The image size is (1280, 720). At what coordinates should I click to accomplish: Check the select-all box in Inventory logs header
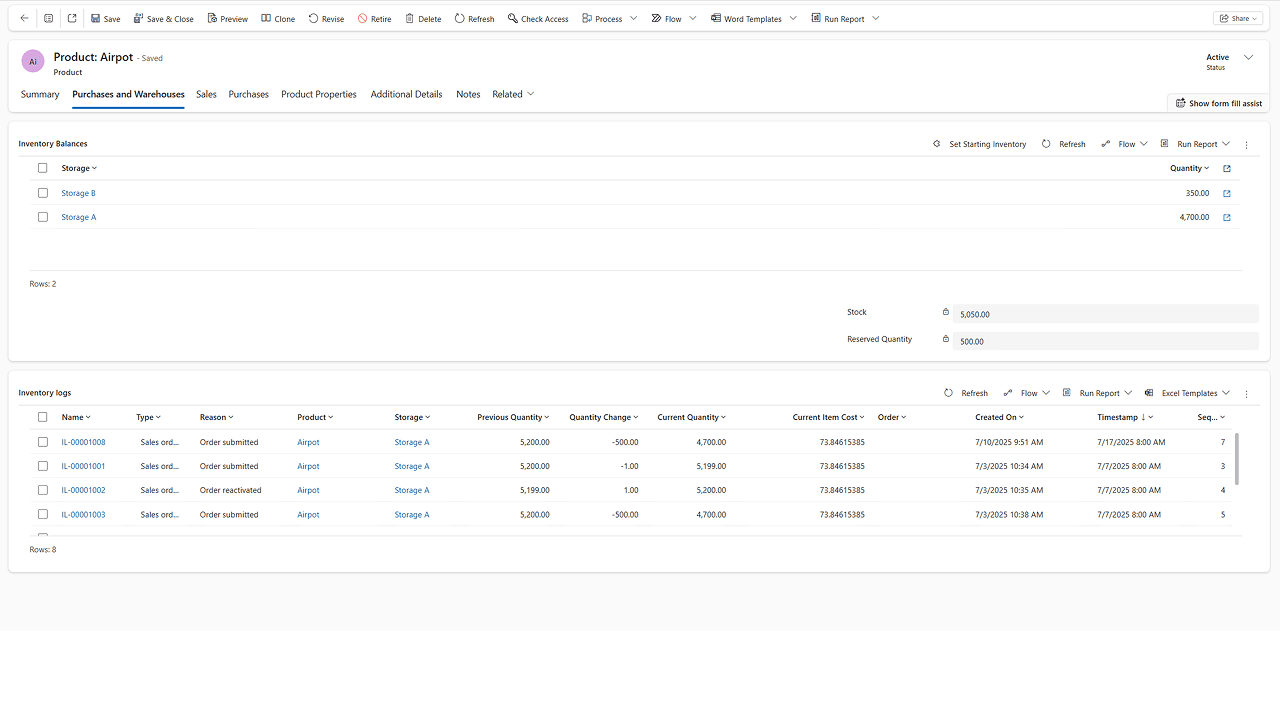tap(42, 417)
